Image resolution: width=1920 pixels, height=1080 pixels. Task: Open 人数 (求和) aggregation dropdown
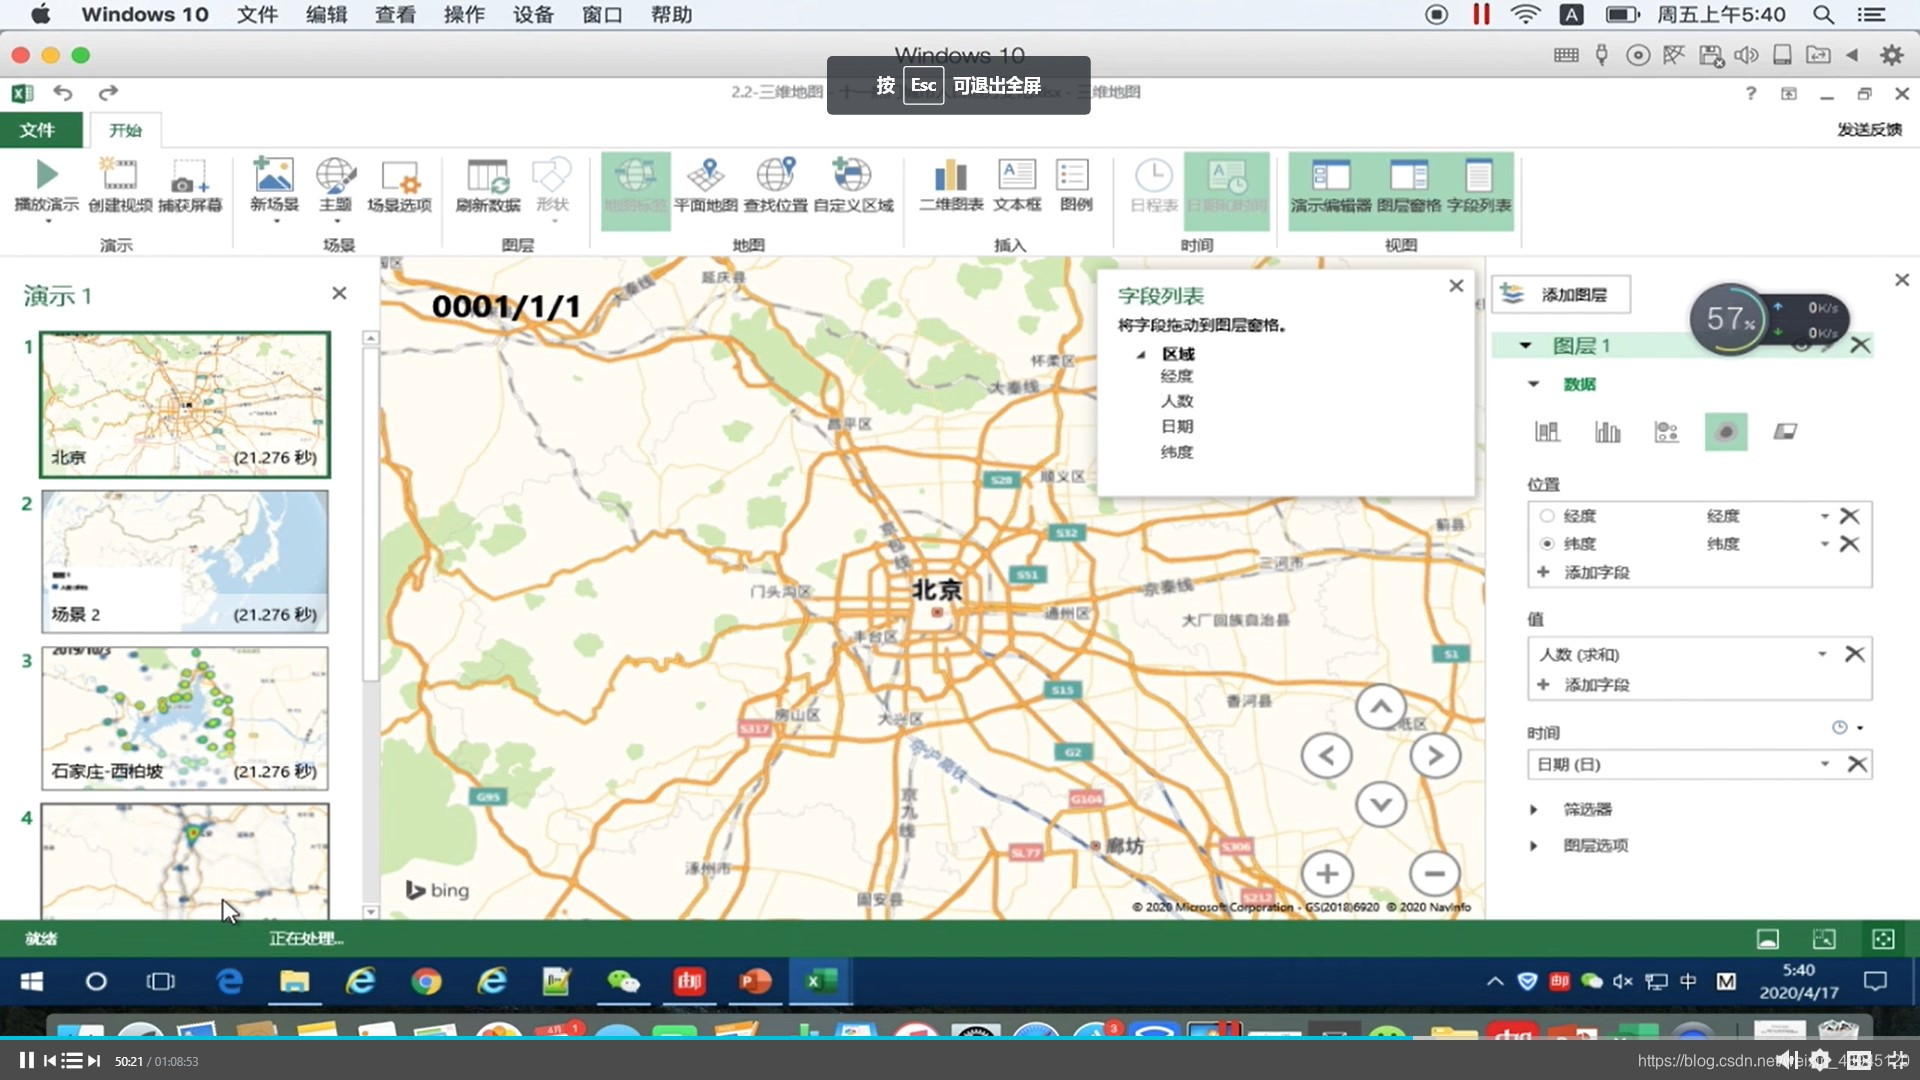(x=1821, y=654)
